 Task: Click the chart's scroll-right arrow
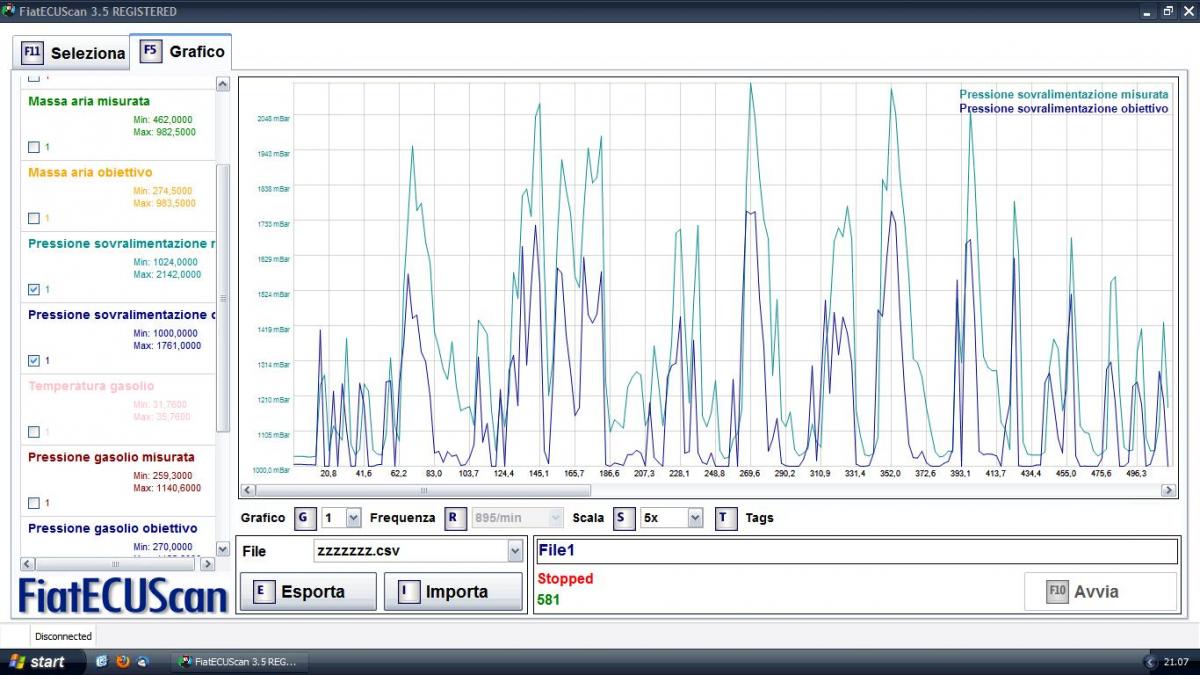click(1168, 491)
